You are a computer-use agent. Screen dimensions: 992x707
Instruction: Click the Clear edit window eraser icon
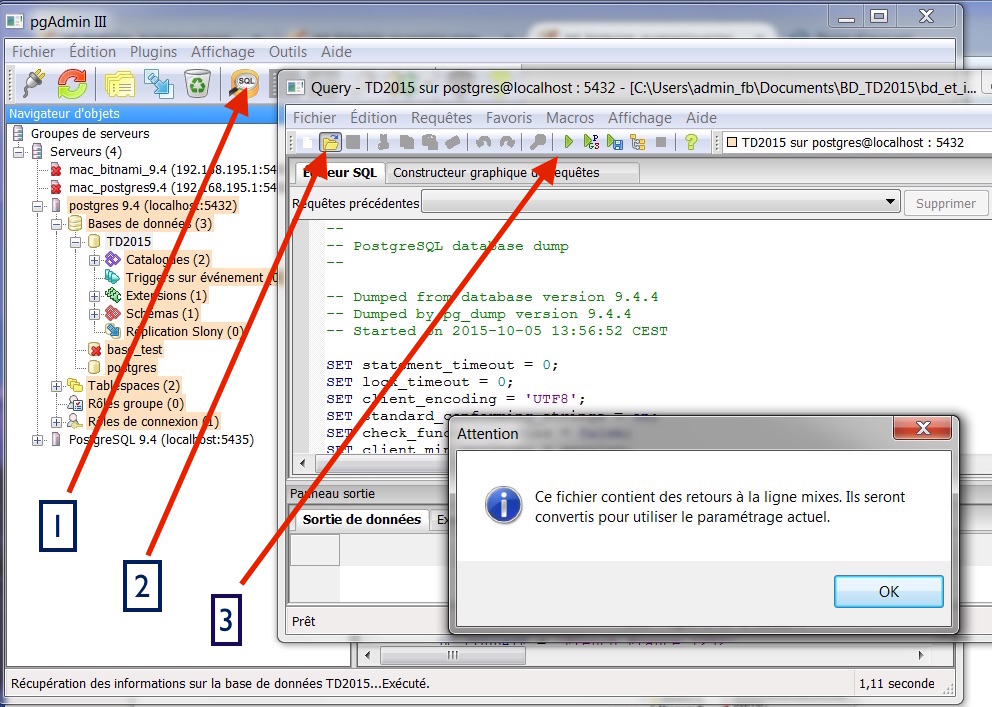pos(452,142)
